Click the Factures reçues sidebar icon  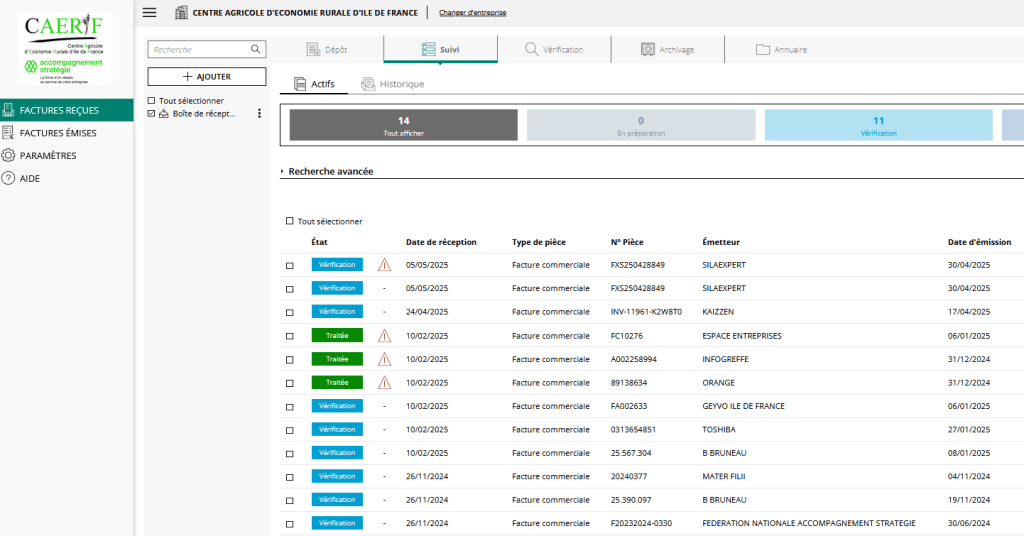click(8, 110)
